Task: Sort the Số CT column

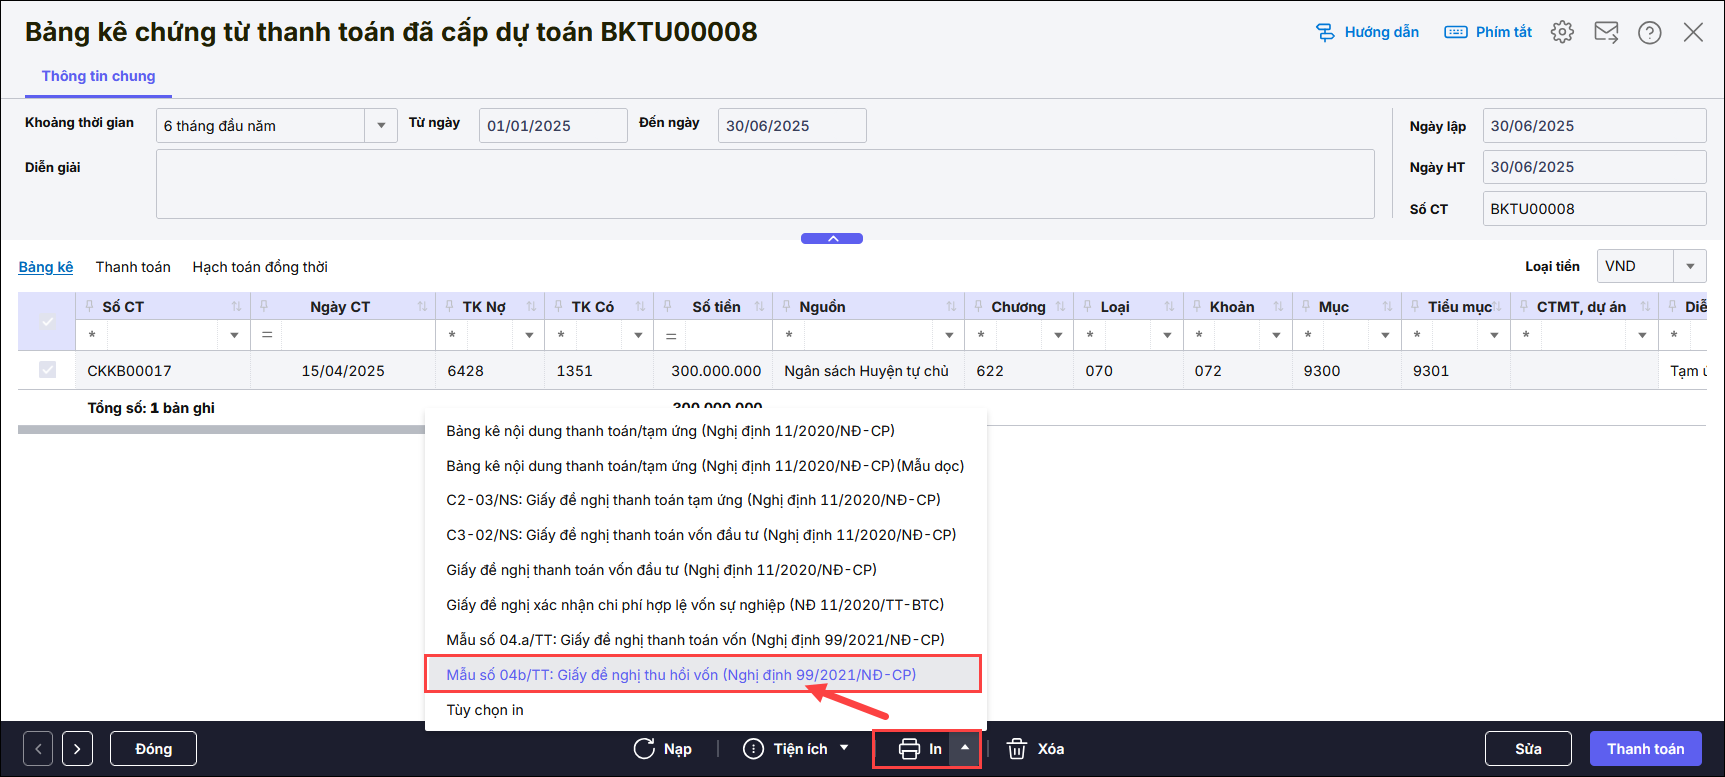Action: coord(237,306)
